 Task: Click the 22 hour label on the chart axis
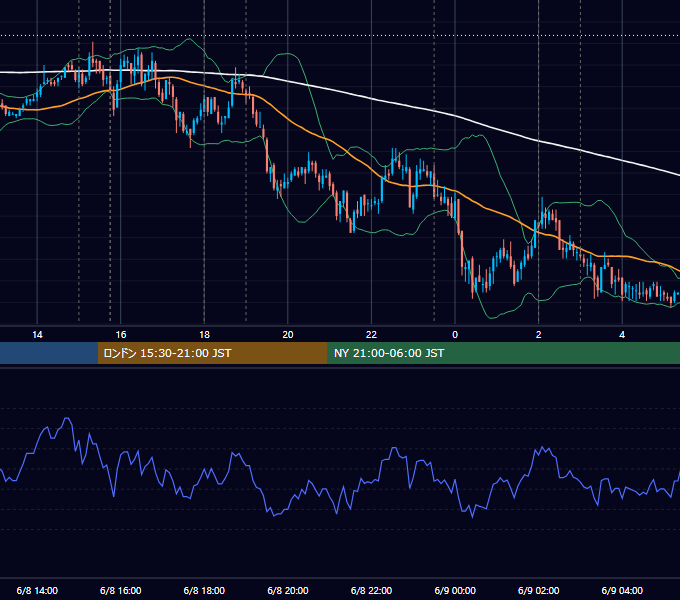[371, 335]
